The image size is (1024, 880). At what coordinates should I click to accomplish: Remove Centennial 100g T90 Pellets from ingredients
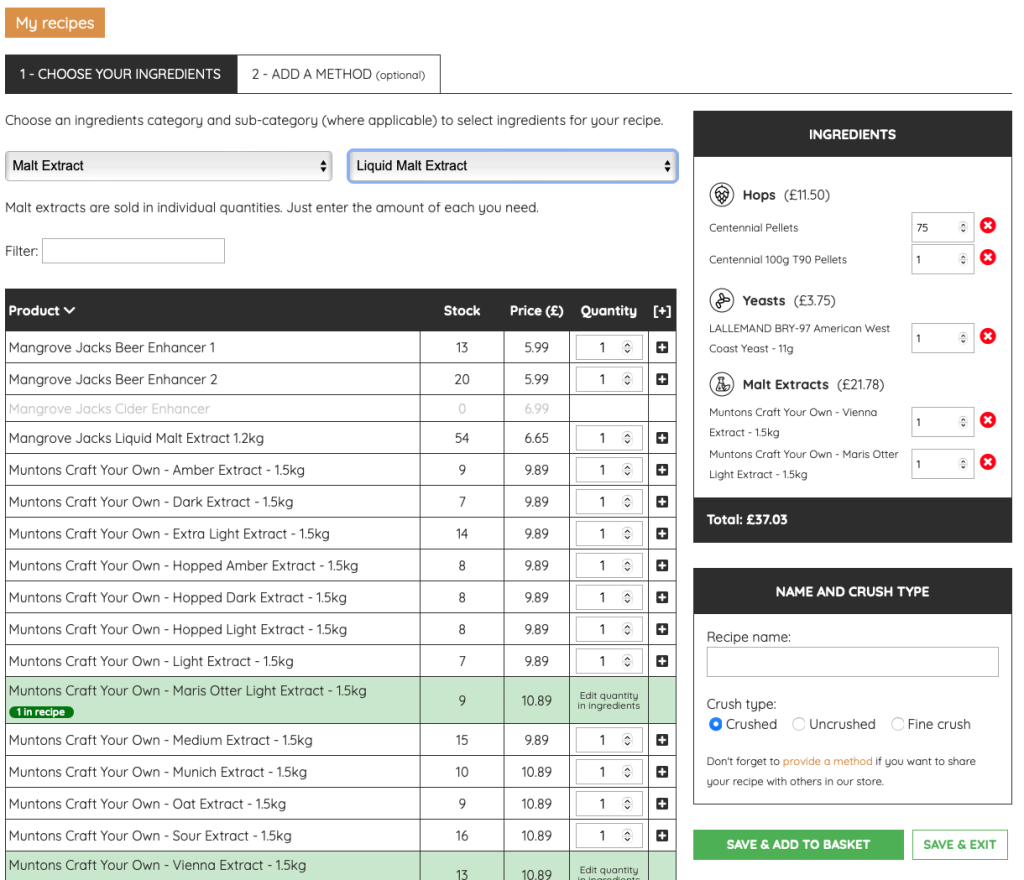988,258
